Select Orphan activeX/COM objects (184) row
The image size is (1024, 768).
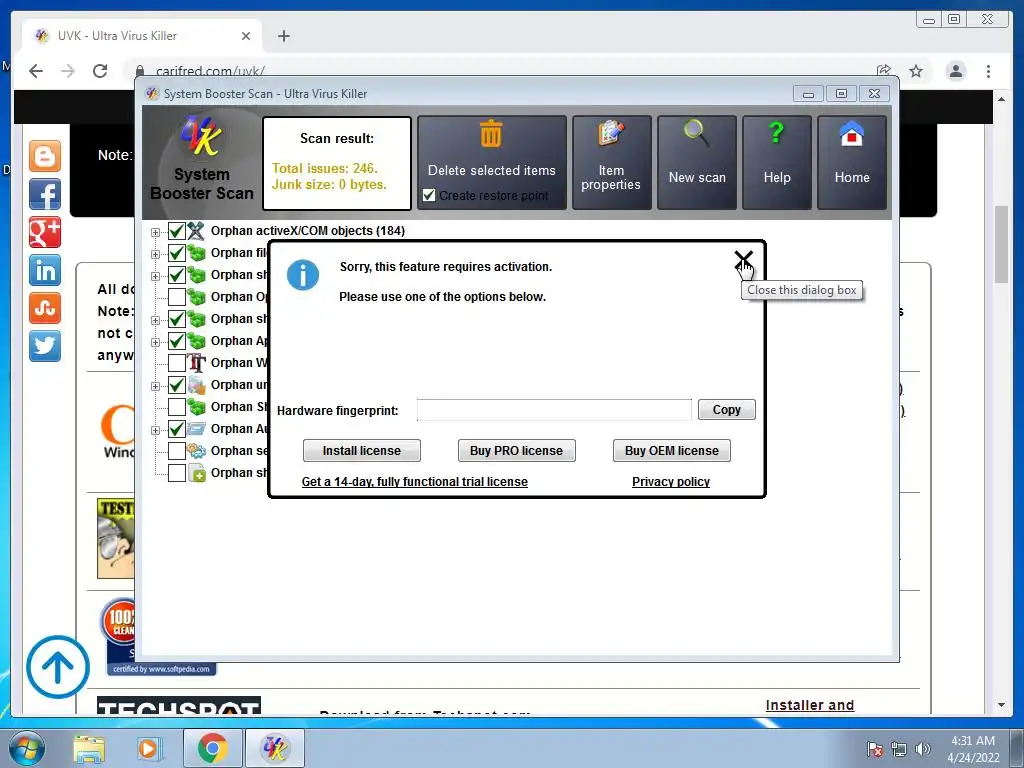tap(308, 231)
